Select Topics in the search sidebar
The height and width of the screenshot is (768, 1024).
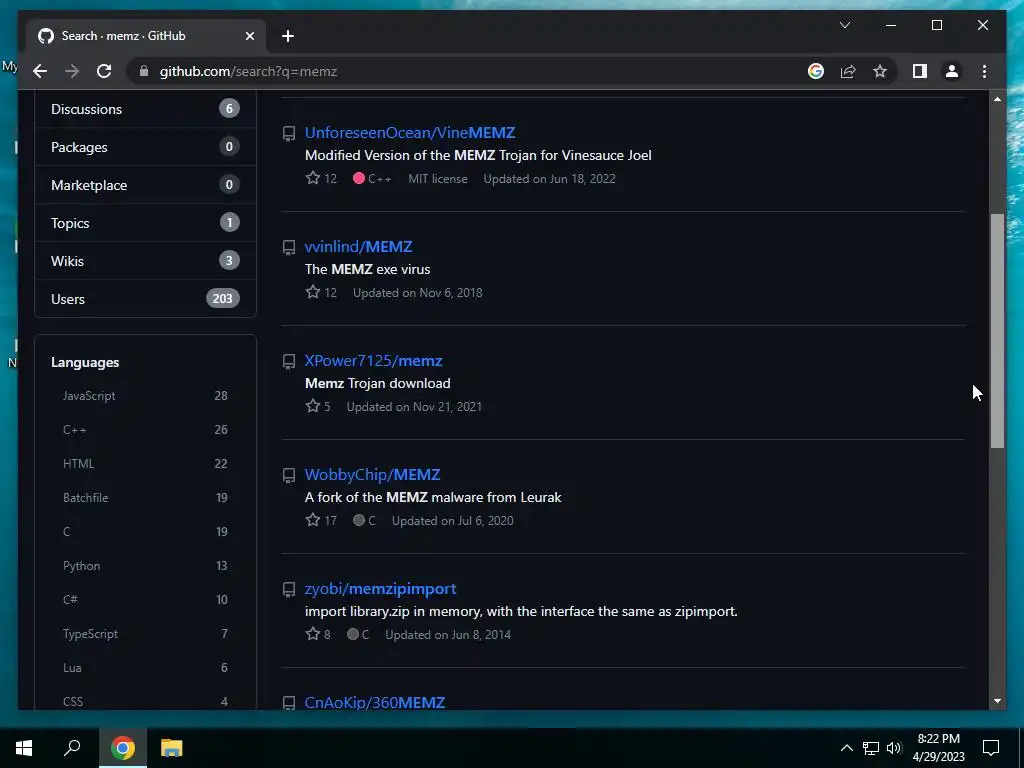coord(145,223)
